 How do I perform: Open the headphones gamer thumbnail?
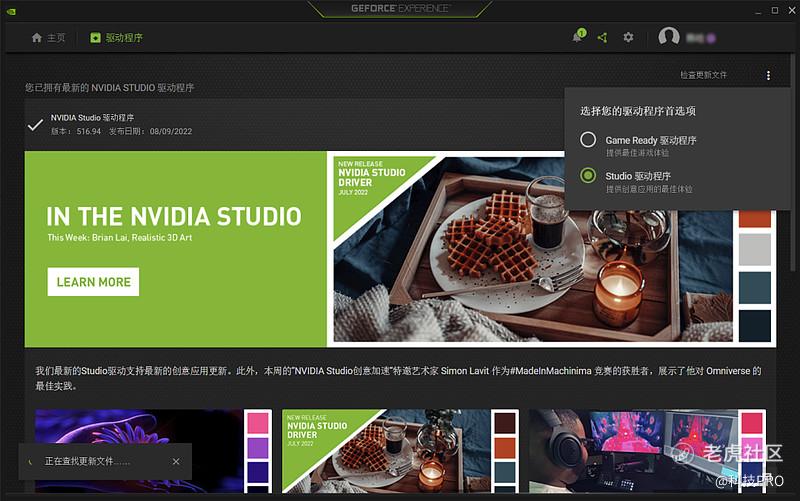[x=633, y=450]
